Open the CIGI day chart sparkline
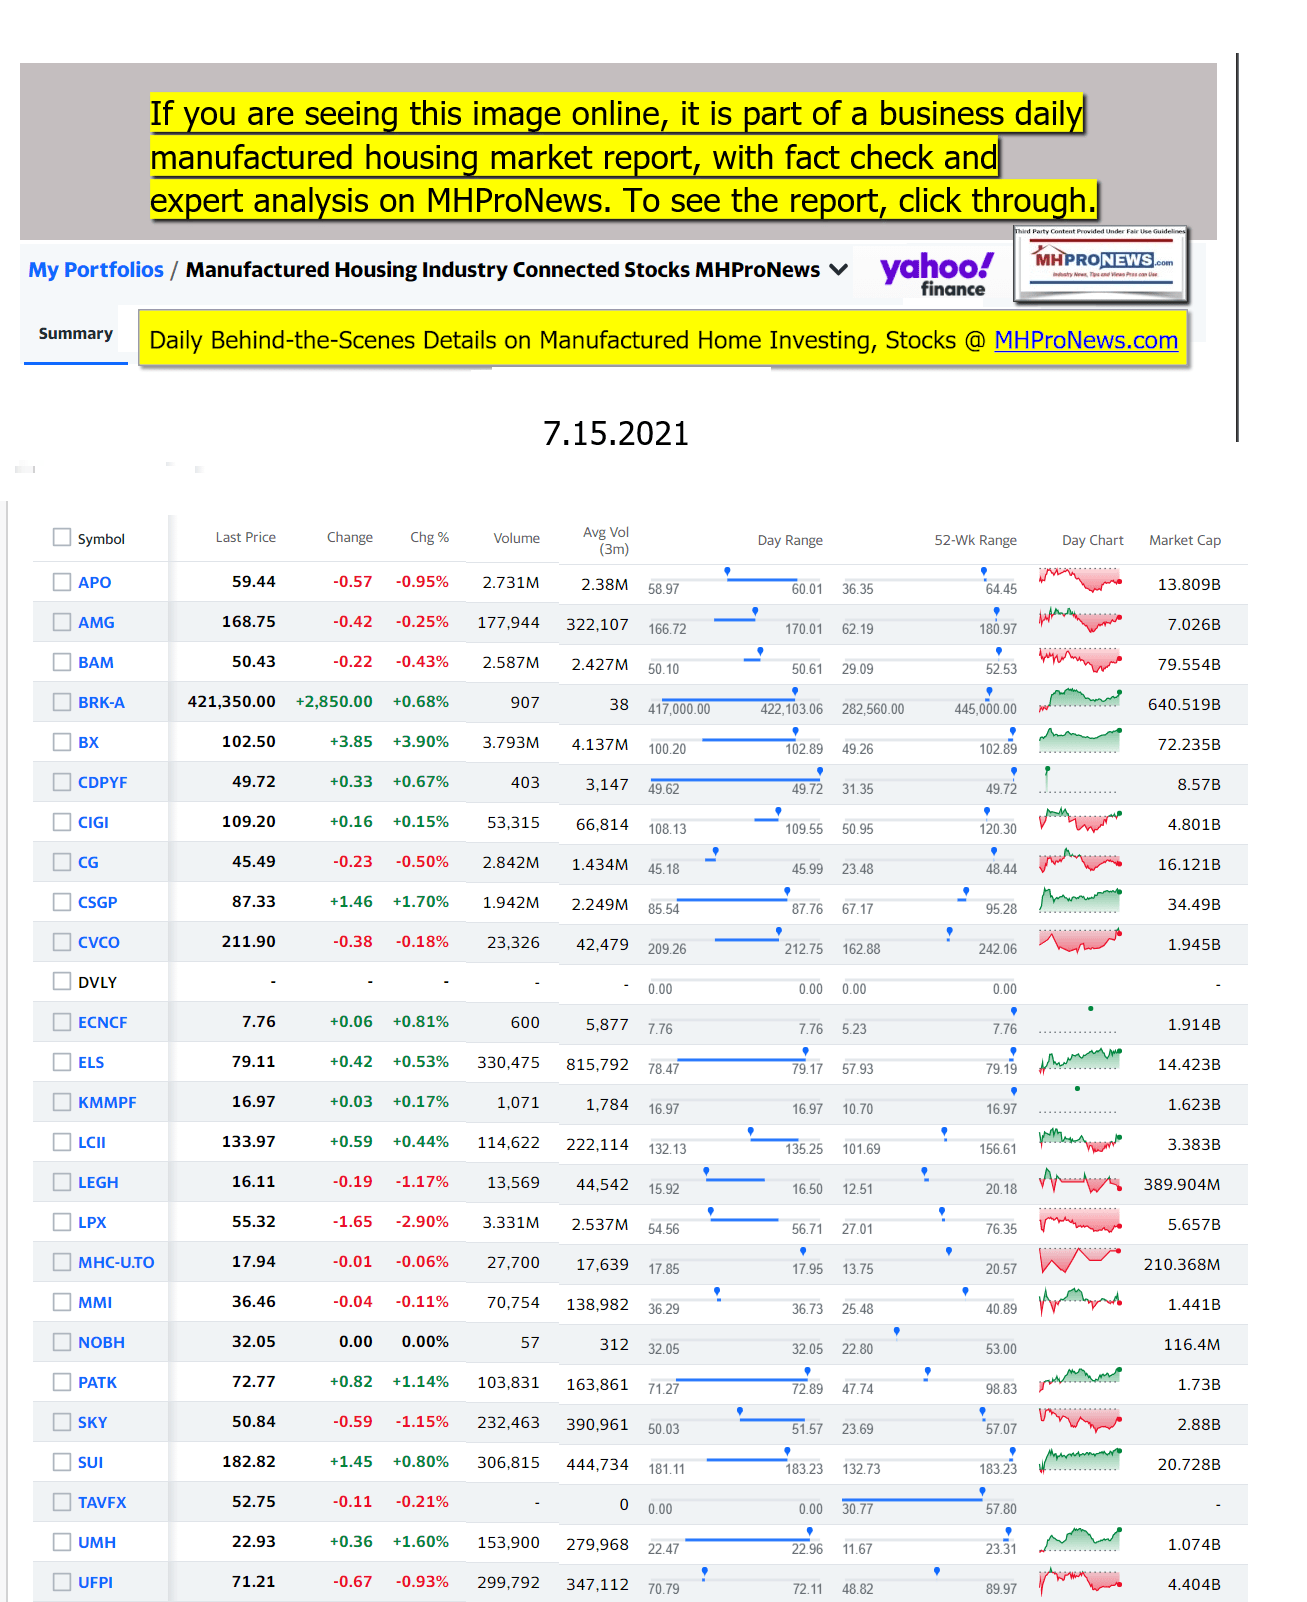Image resolution: width=1307 pixels, height=1602 pixels. (x=1080, y=821)
